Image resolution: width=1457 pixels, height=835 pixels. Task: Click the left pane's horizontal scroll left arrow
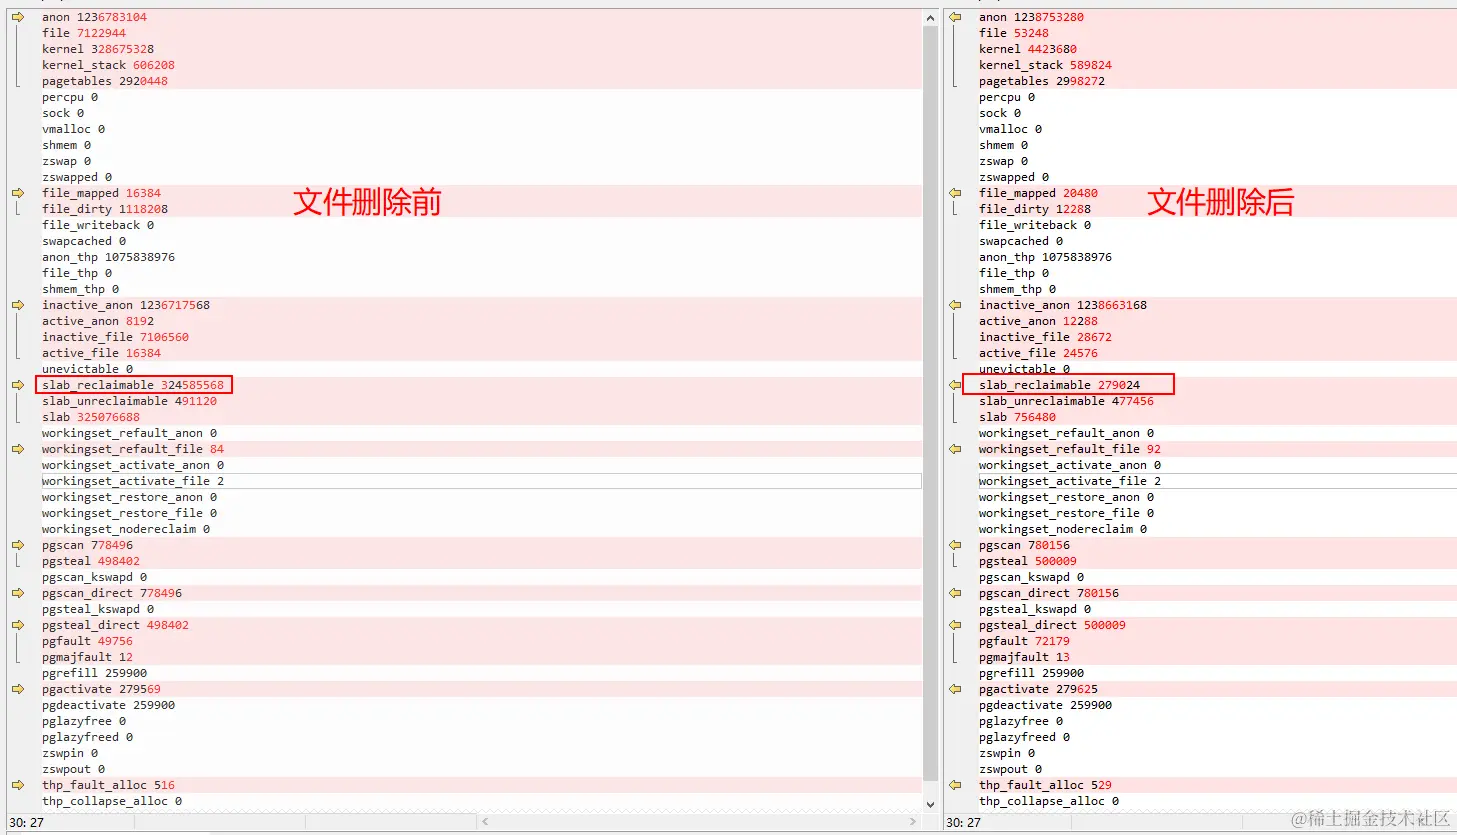pos(485,822)
